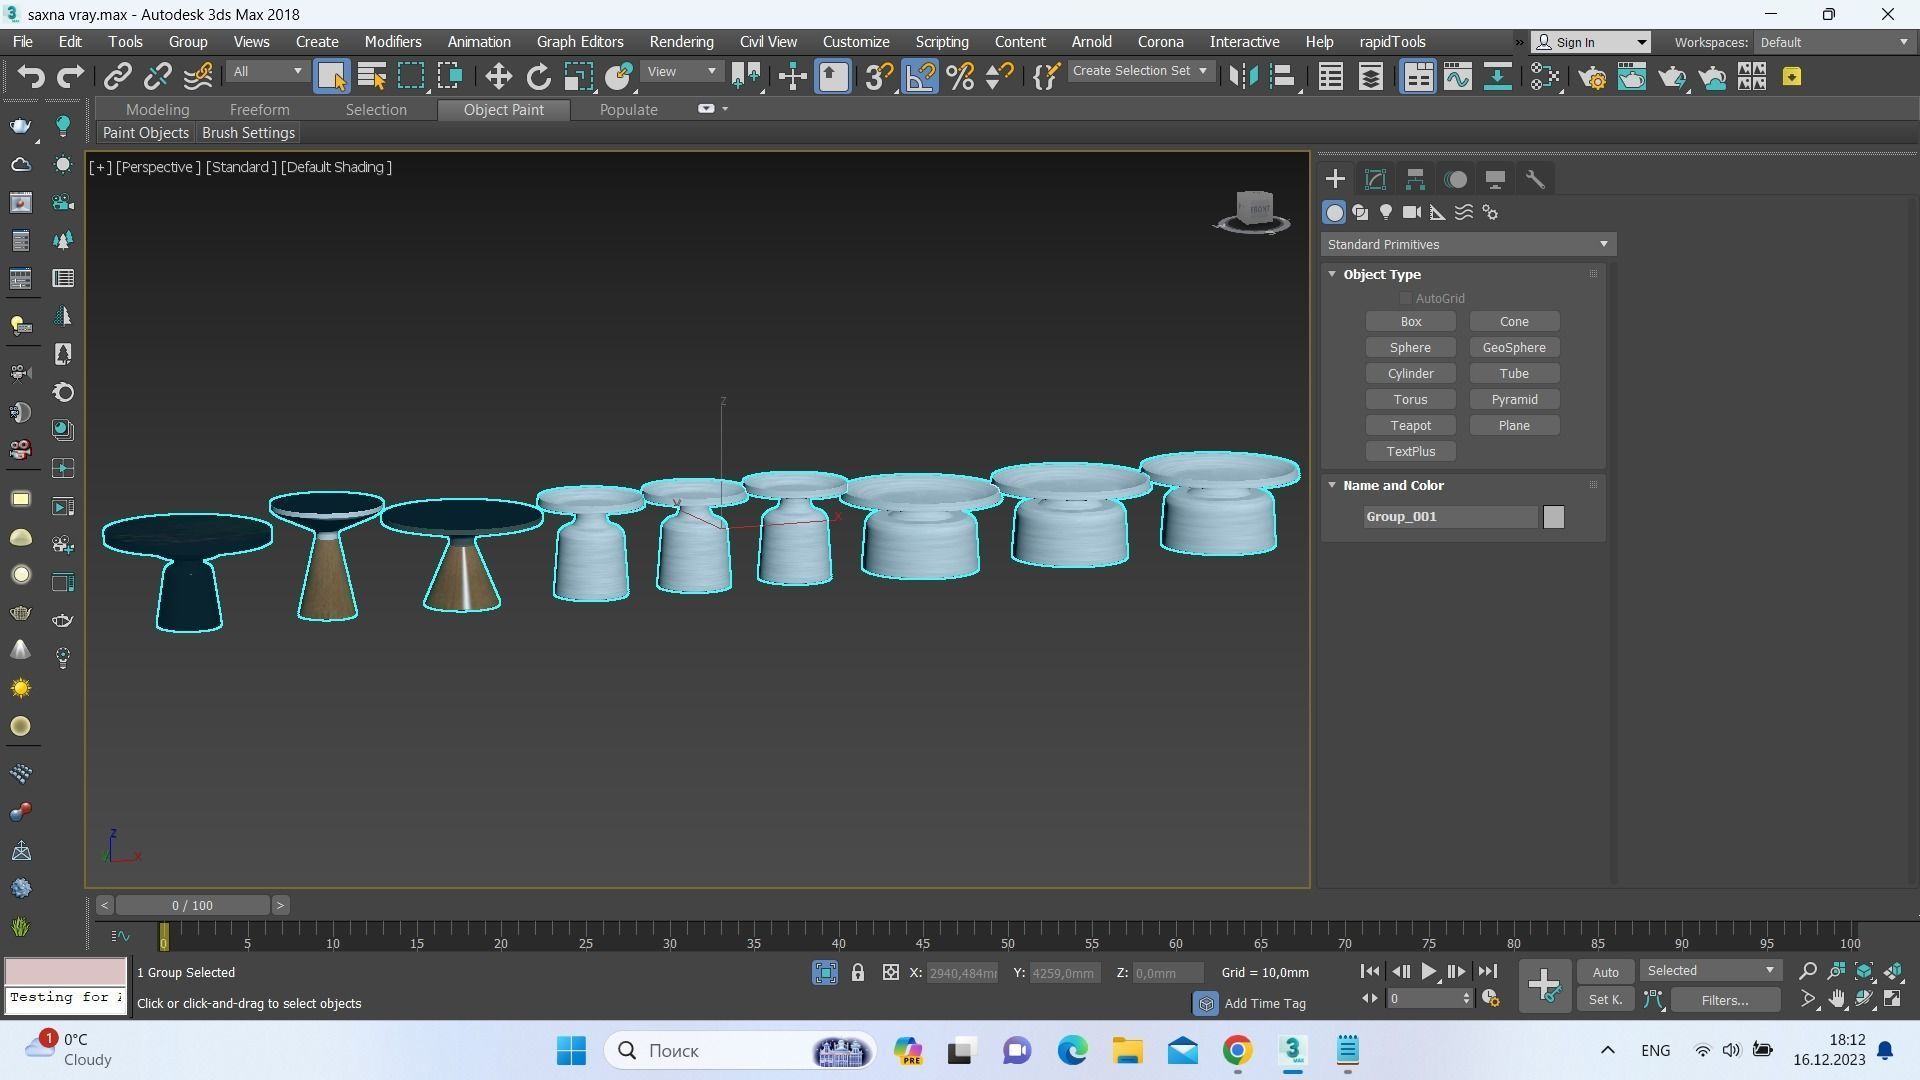Play the animation

pos(1428,972)
